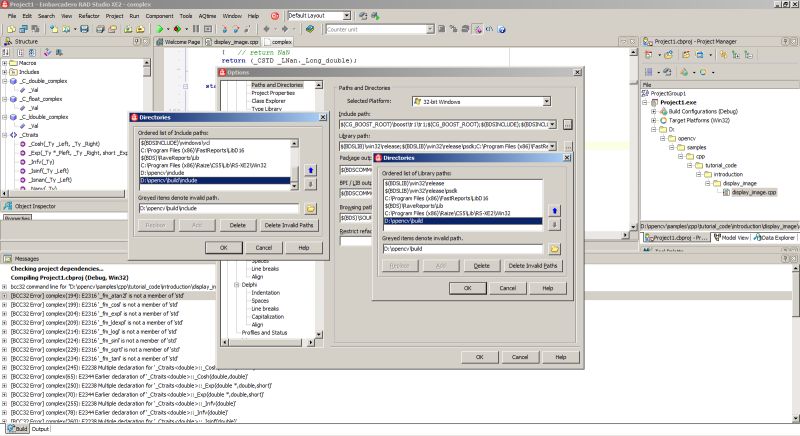This screenshot has width=800, height=436.
Task: Move library path up with blue arrow
Action: (555, 211)
